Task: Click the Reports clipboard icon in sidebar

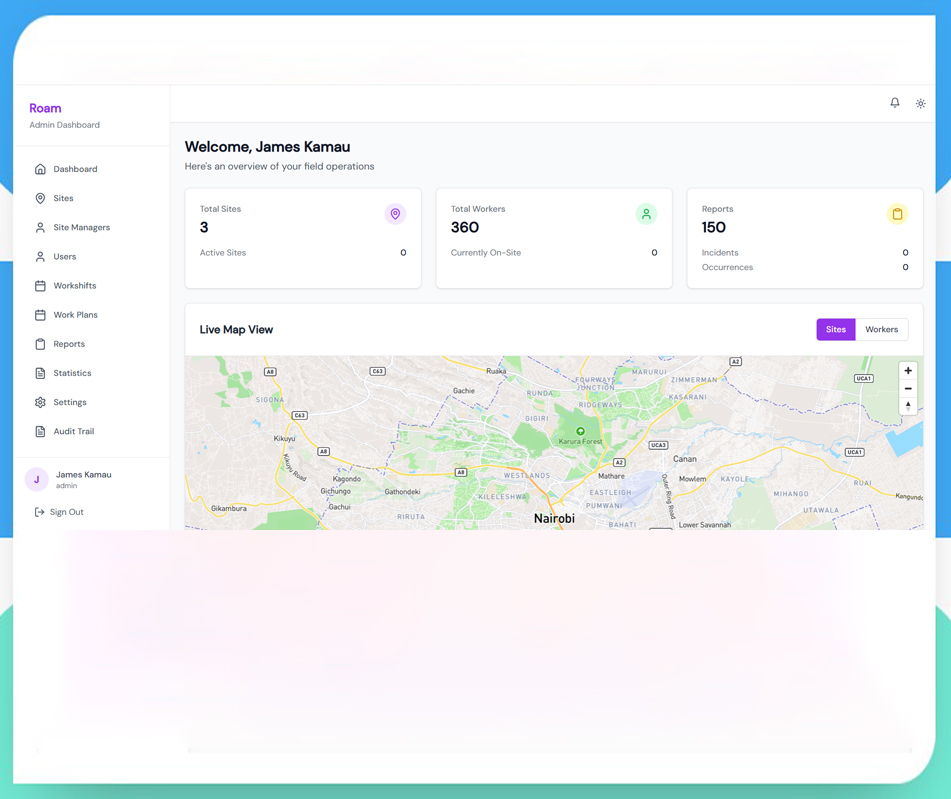Action: 40,343
